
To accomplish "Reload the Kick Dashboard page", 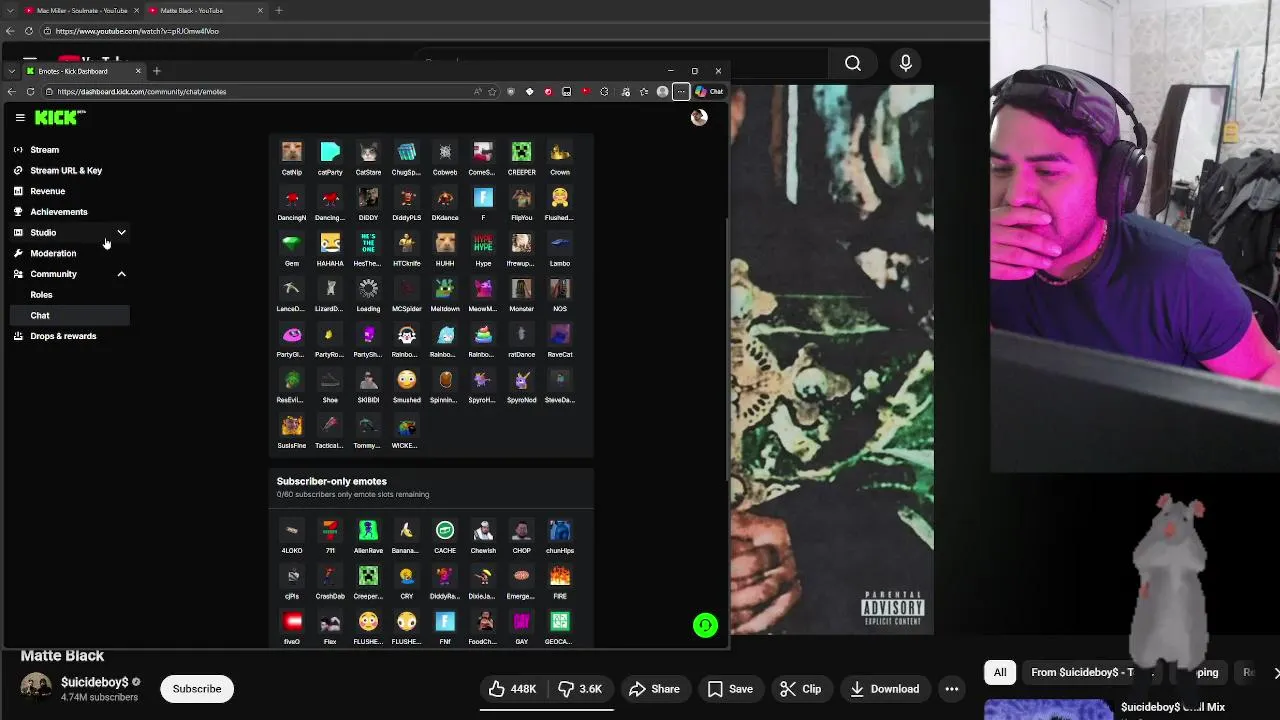I will [30, 91].
